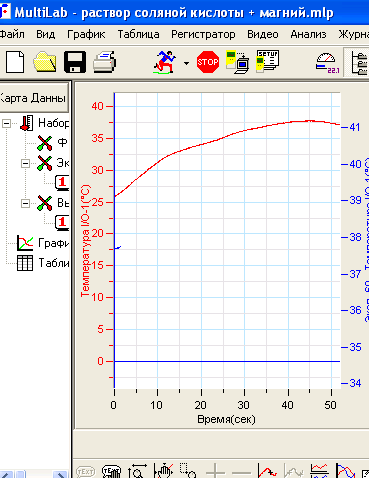Open the Регистратор menu
Viewport: 369px width, 478px height.
point(203,34)
